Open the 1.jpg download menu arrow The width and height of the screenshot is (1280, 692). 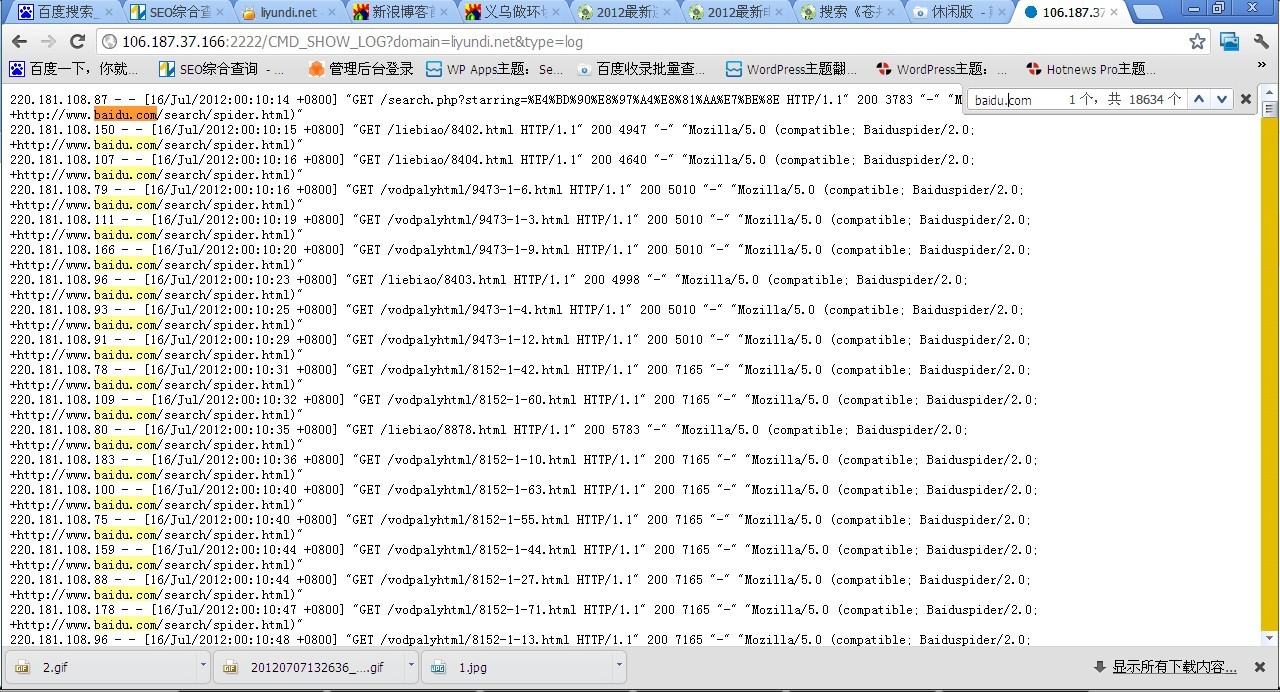coord(619,664)
